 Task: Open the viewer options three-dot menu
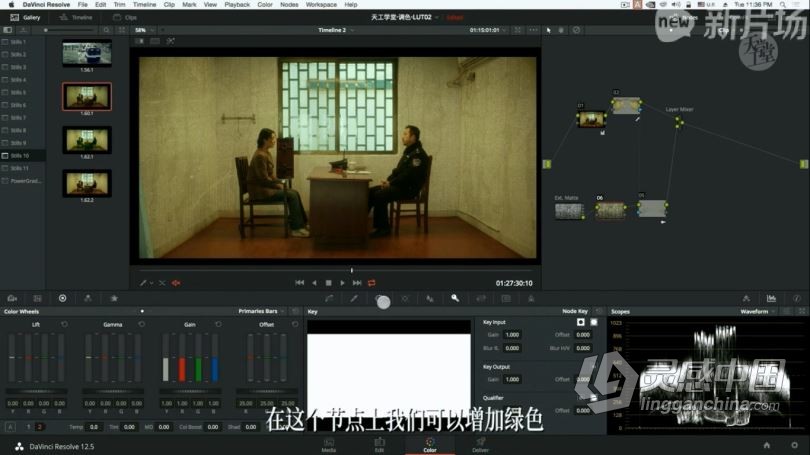click(534, 30)
